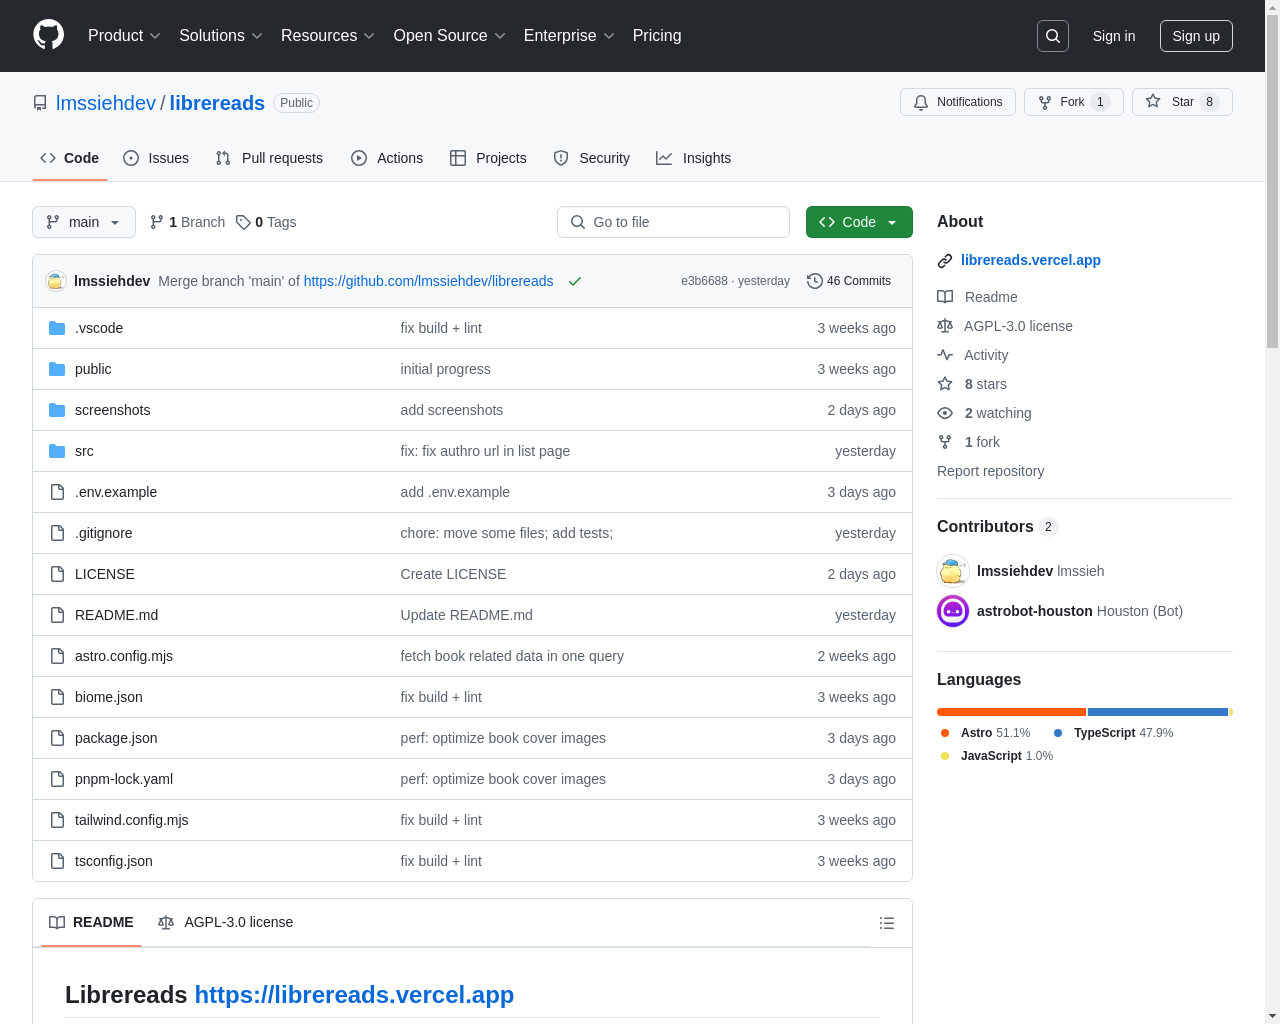Open the search magnifier button
The width and height of the screenshot is (1280, 1024).
click(1053, 36)
